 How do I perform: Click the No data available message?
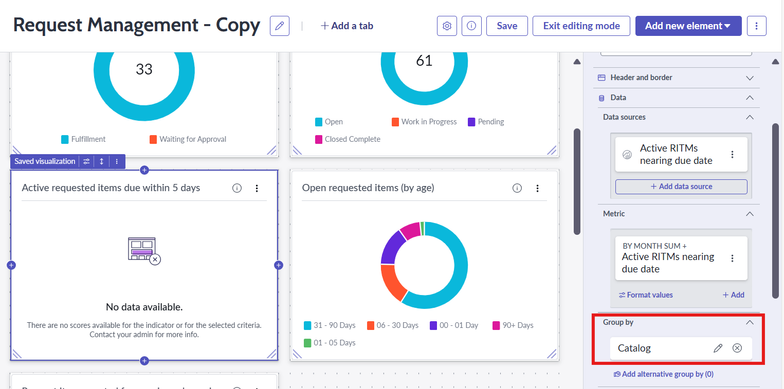coord(144,306)
